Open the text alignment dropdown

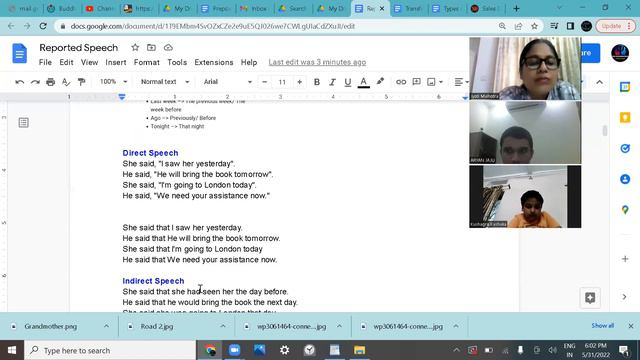461,82
